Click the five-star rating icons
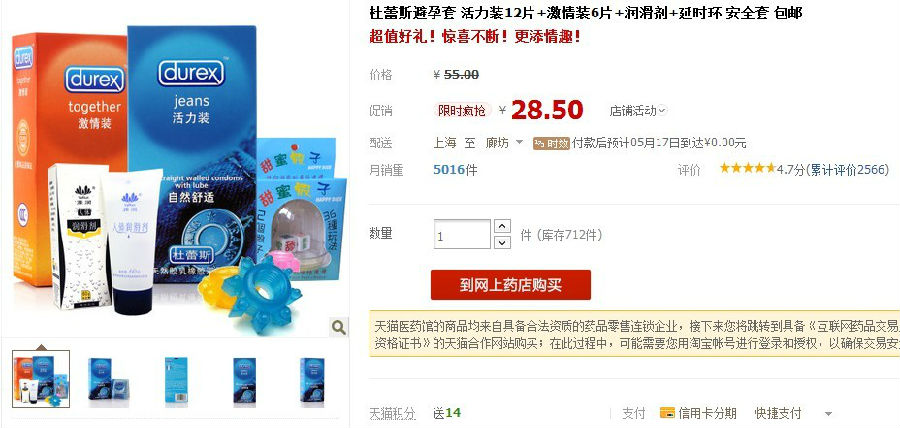 click(747, 168)
